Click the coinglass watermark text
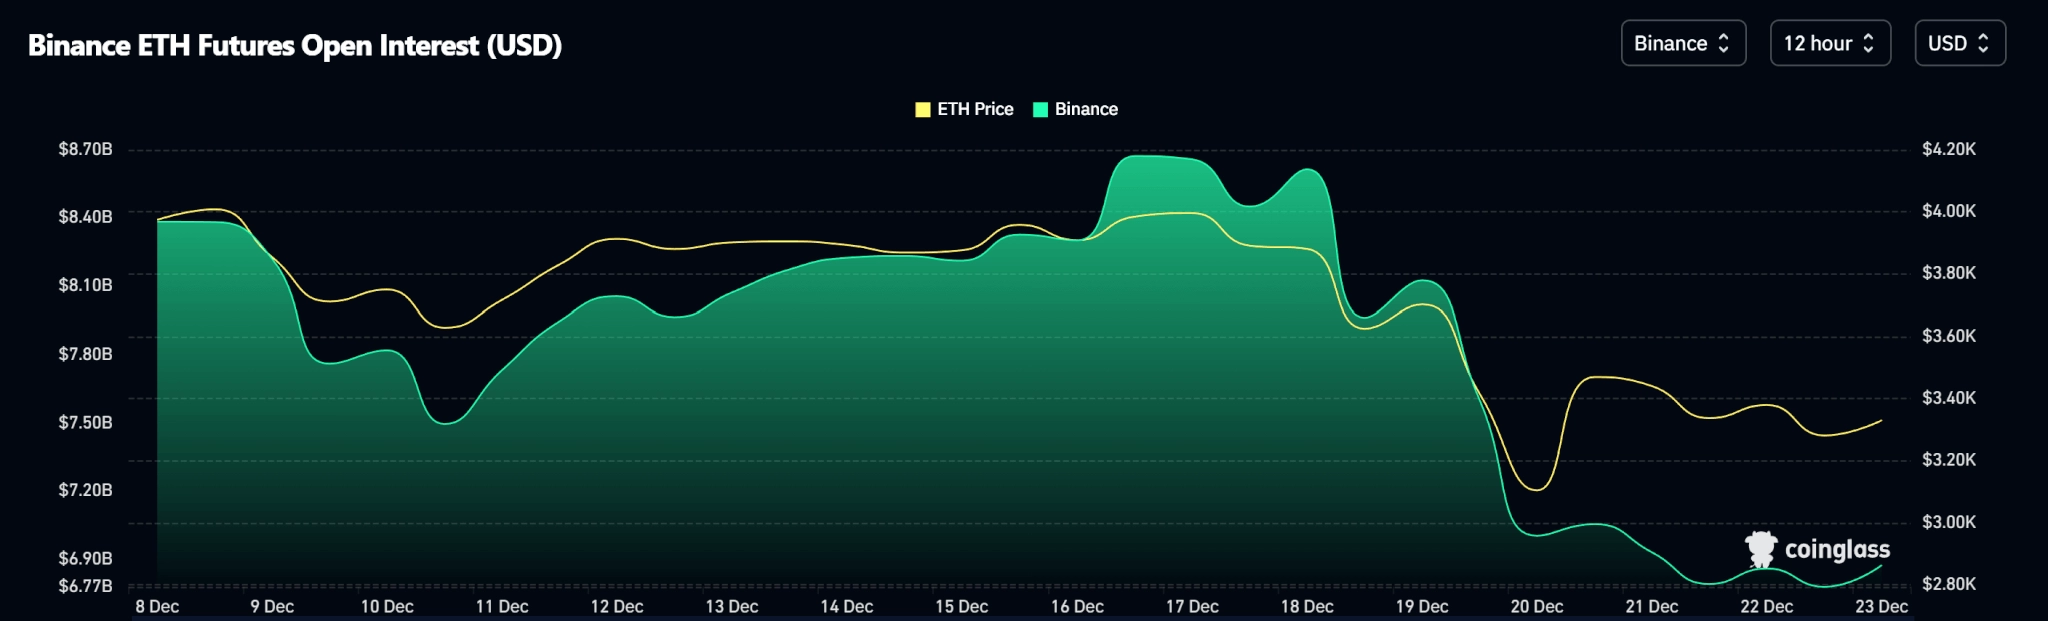 (1837, 550)
